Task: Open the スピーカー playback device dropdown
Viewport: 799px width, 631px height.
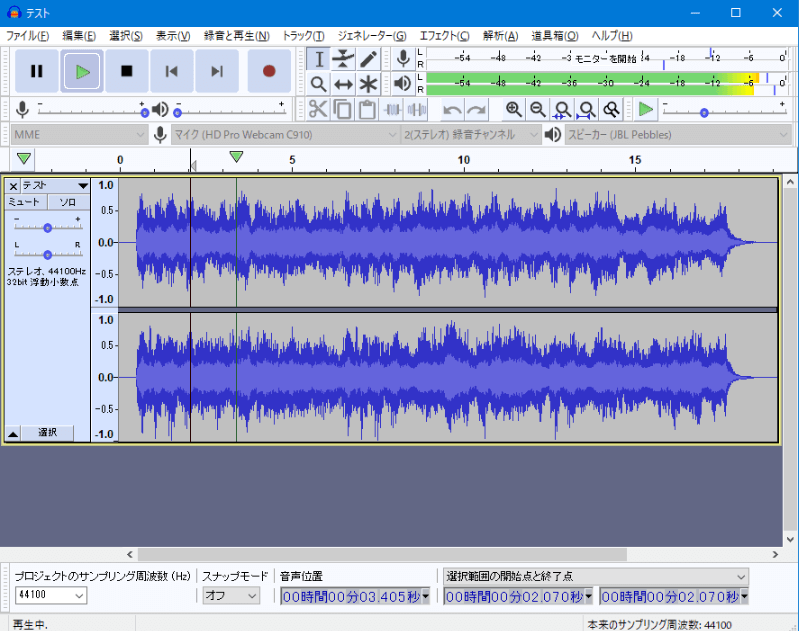Action: pyautogui.click(x=678, y=135)
